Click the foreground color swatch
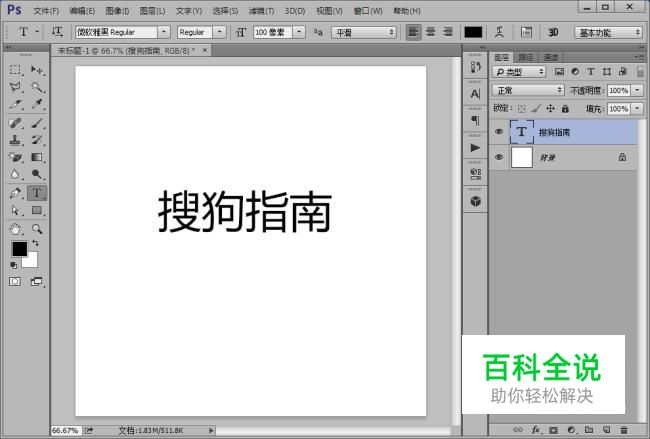Image resolution: width=650 pixels, height=439 pixels. (19, 249)
